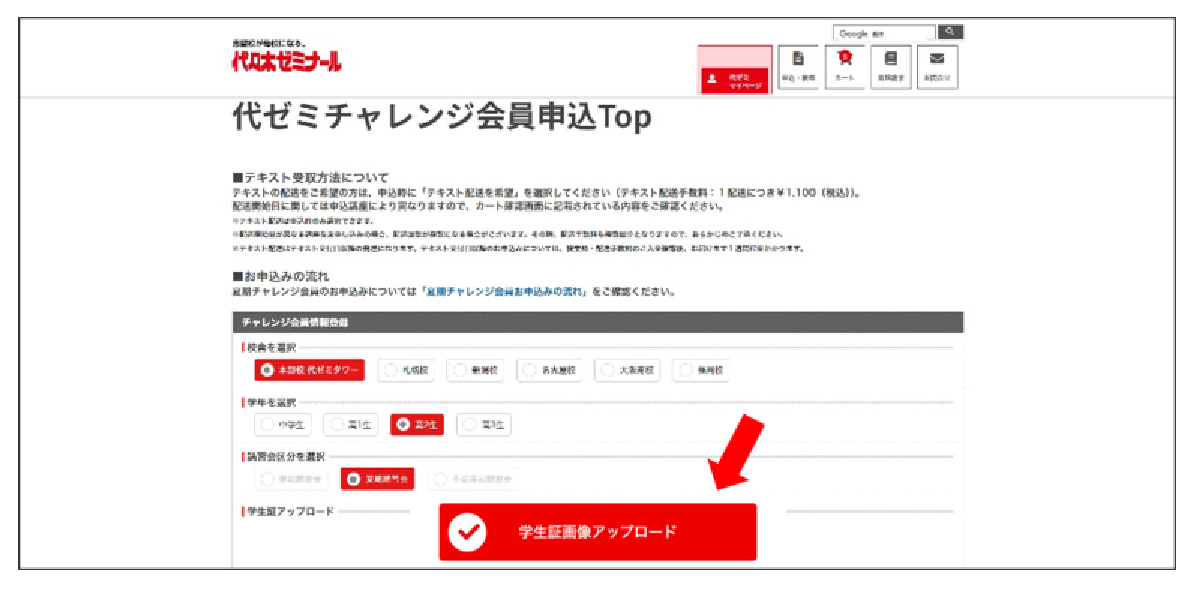Open the red マイページ person button
This screenshot has height=593, width=1200.
click(x=735, y=81)
